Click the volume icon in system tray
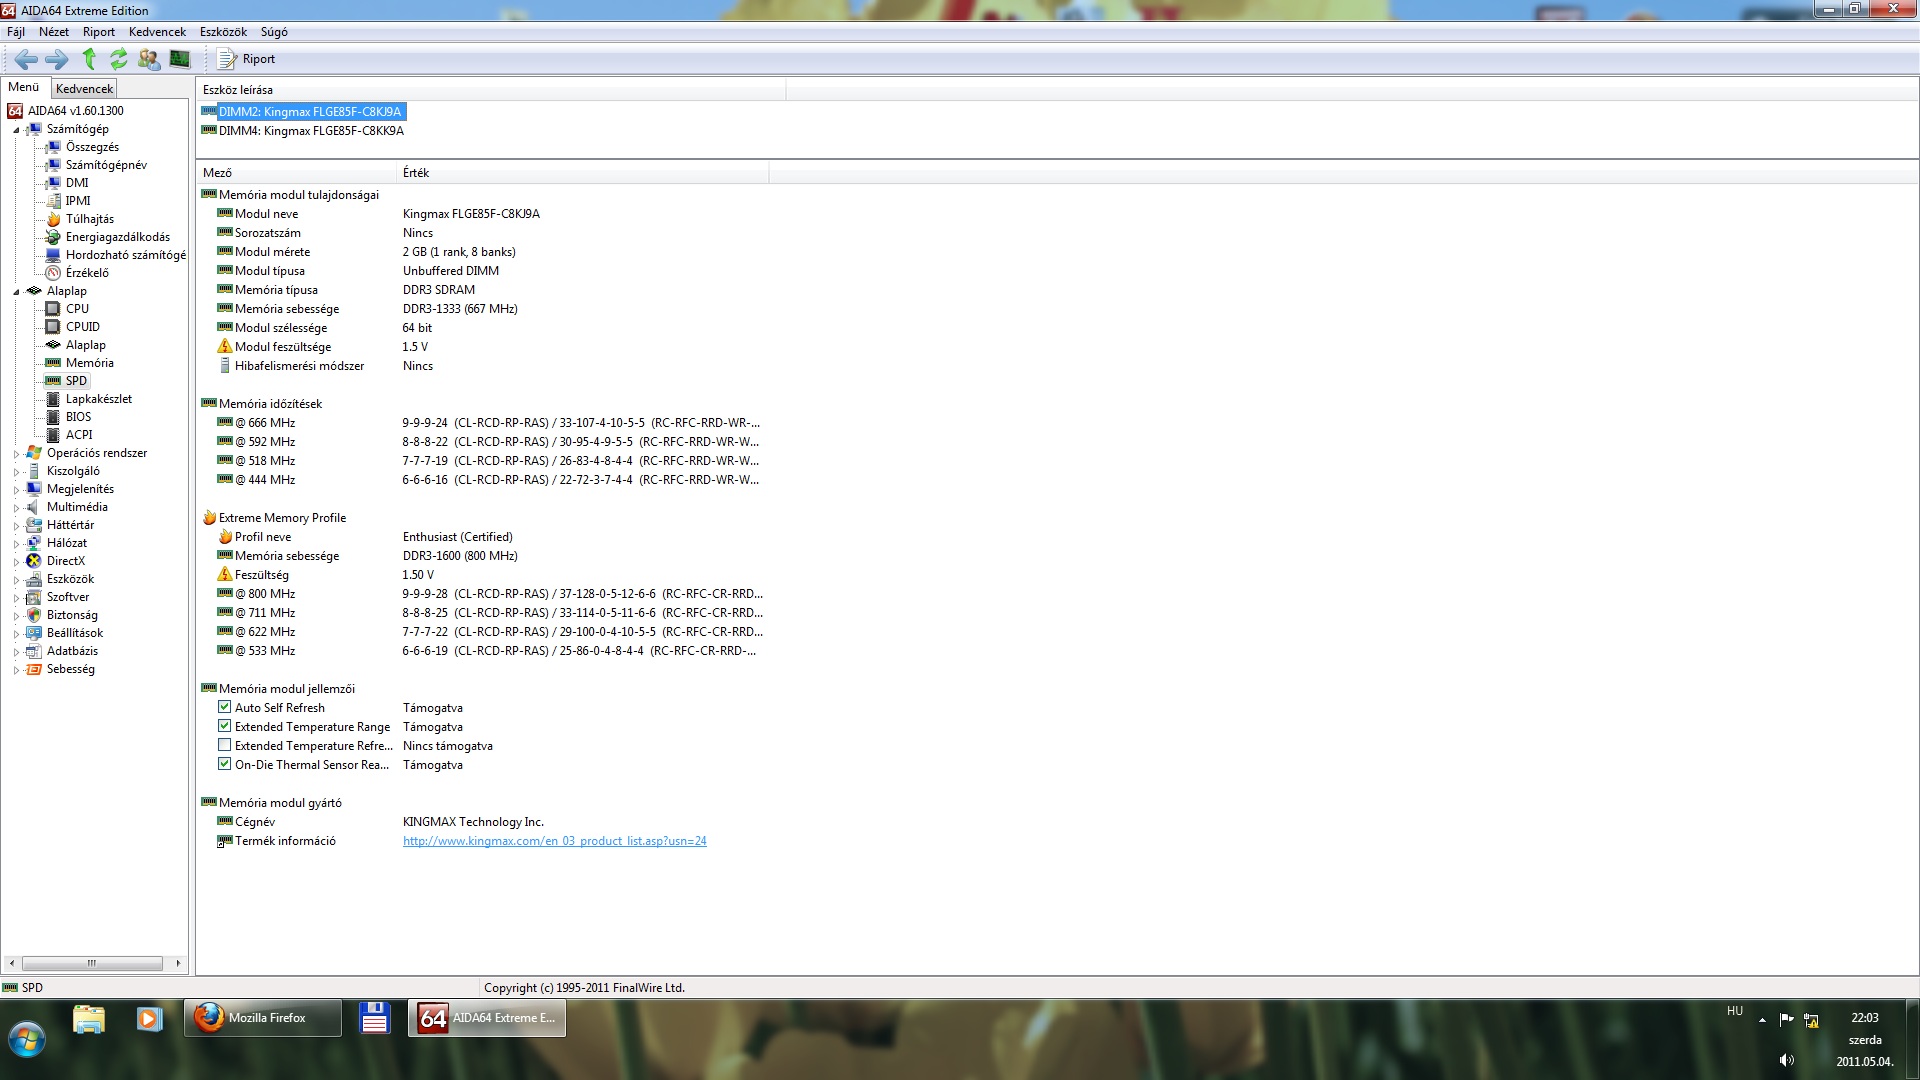1920x1080 pixels. [x=1786, y=1060]
